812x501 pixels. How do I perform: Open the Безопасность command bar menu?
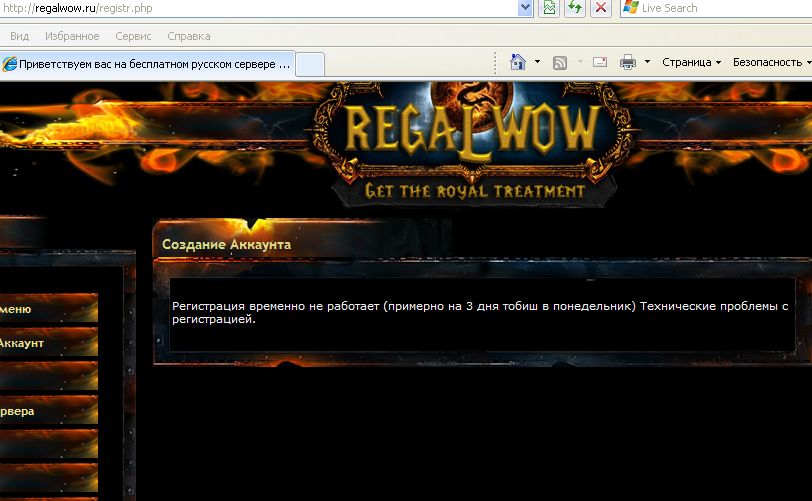[770, 62]
